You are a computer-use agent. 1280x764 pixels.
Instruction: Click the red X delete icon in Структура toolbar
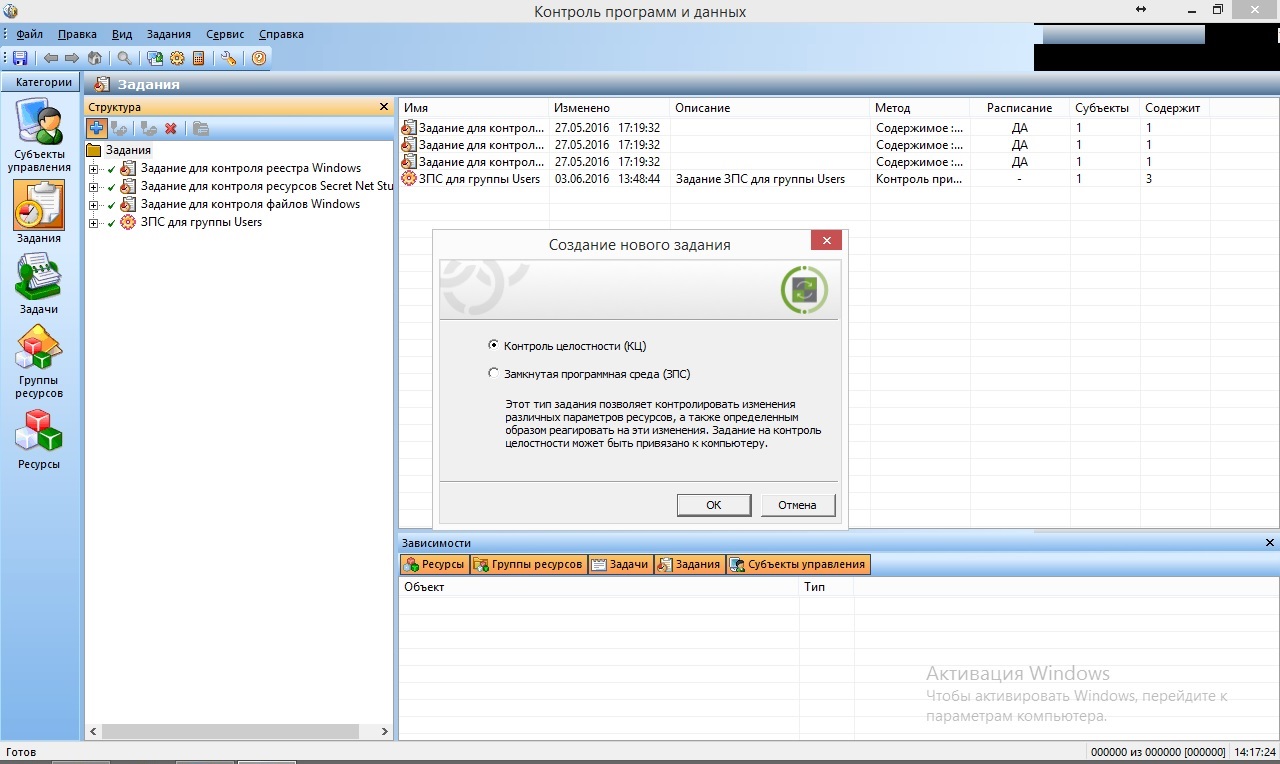(170, 128)
